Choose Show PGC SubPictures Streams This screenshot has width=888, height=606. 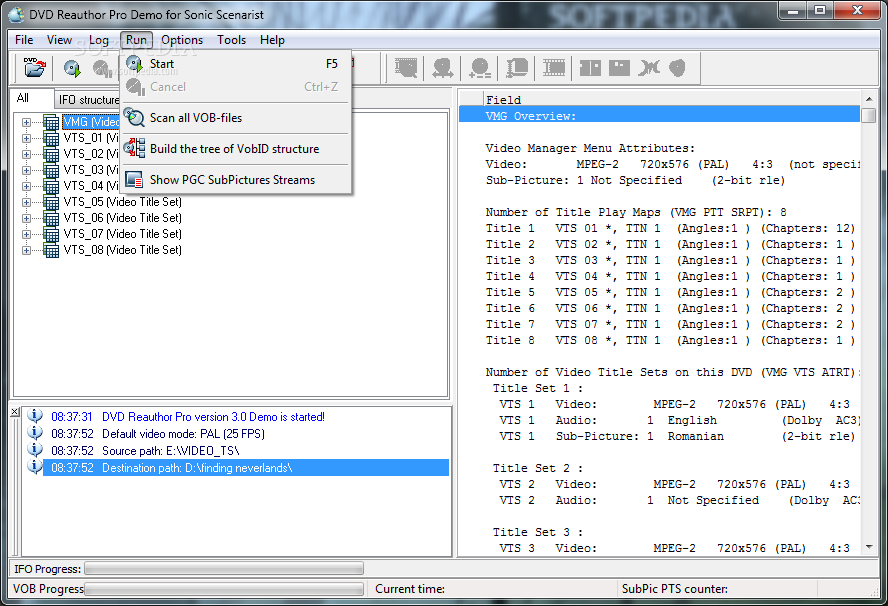[235, 180]
